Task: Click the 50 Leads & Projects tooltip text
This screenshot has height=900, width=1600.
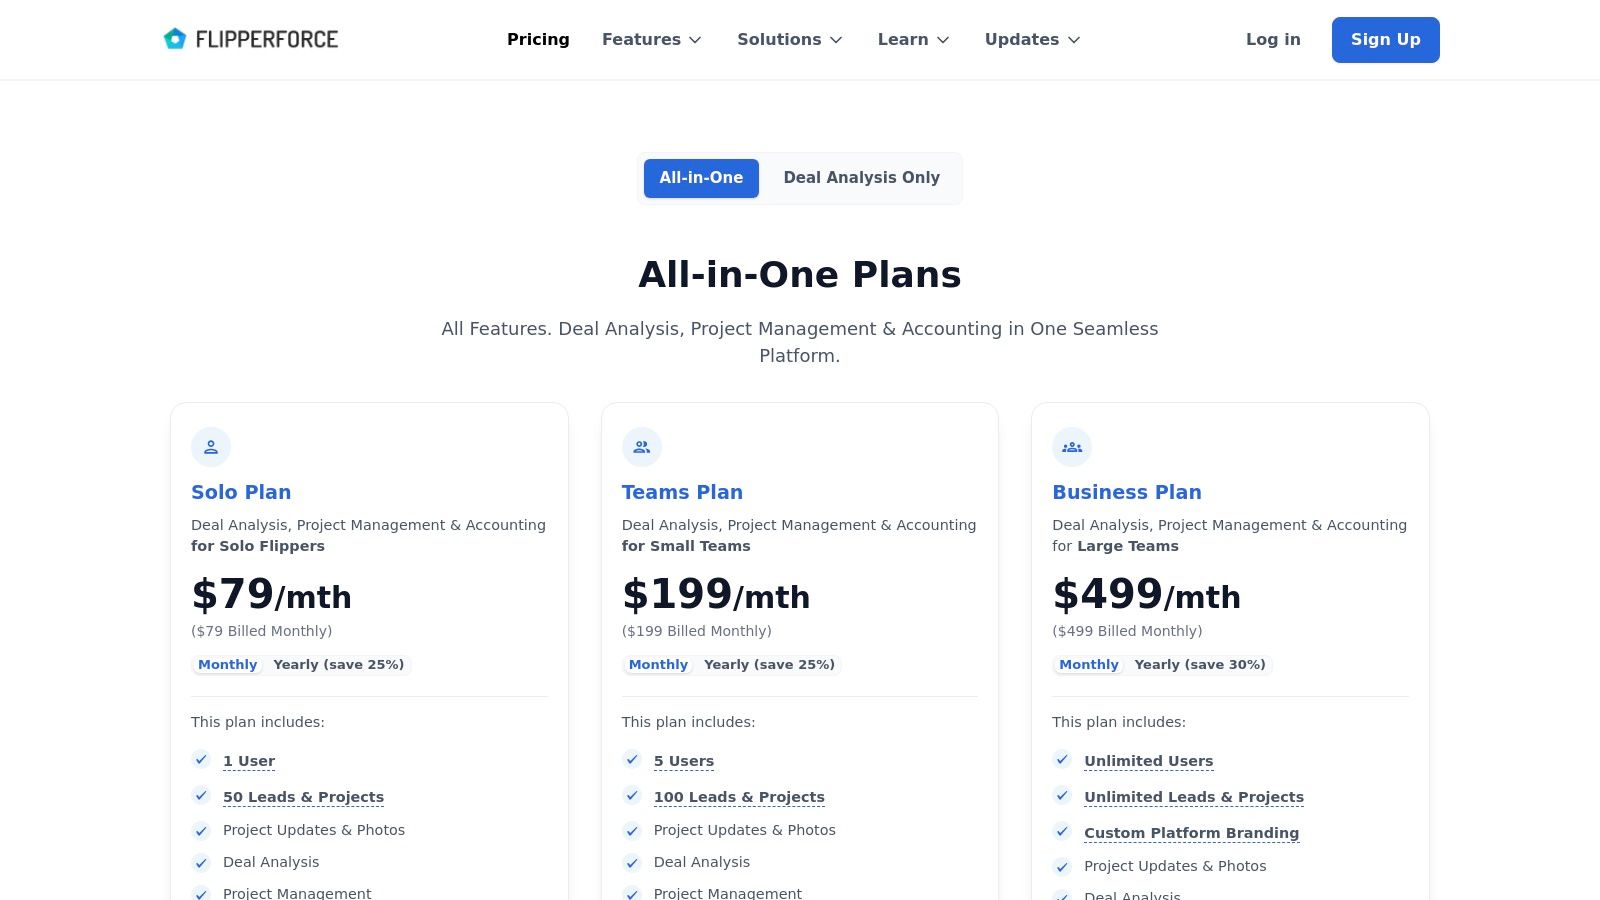Action: pos(303,797)
